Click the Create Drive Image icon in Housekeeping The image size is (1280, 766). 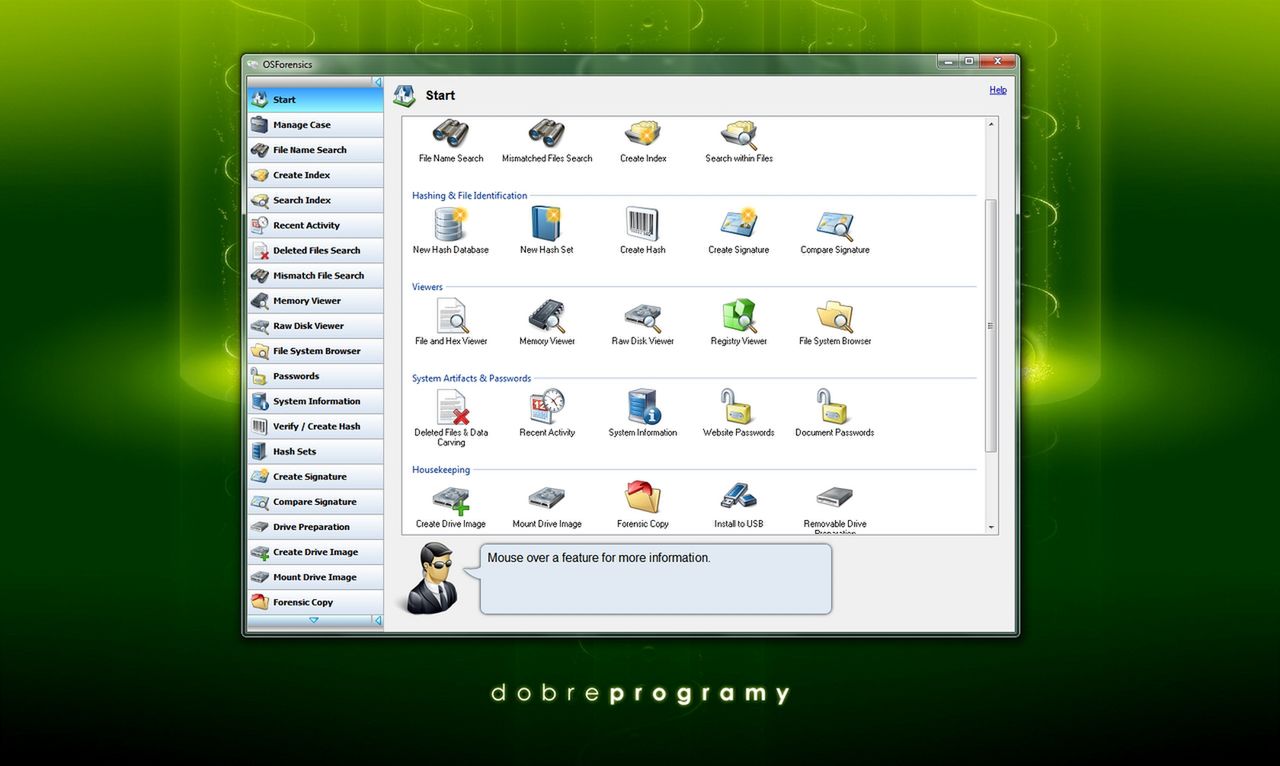click(x=451, y=499)
